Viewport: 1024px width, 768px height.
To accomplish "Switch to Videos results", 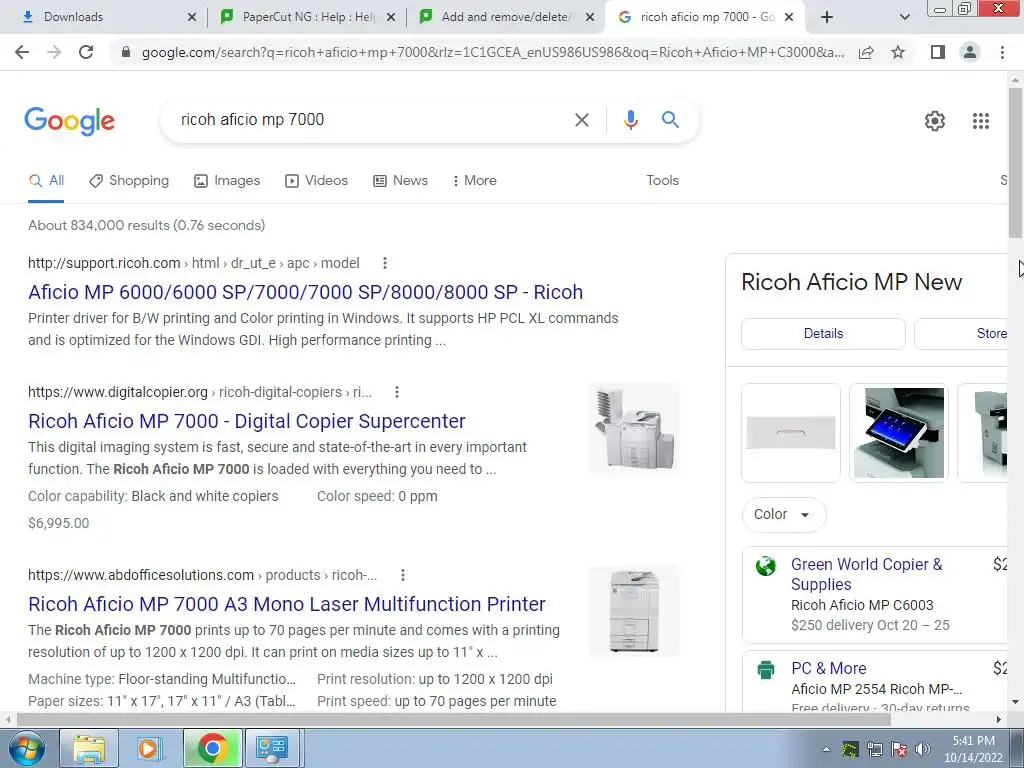I will pyautogui.click(x=317, y=181).
